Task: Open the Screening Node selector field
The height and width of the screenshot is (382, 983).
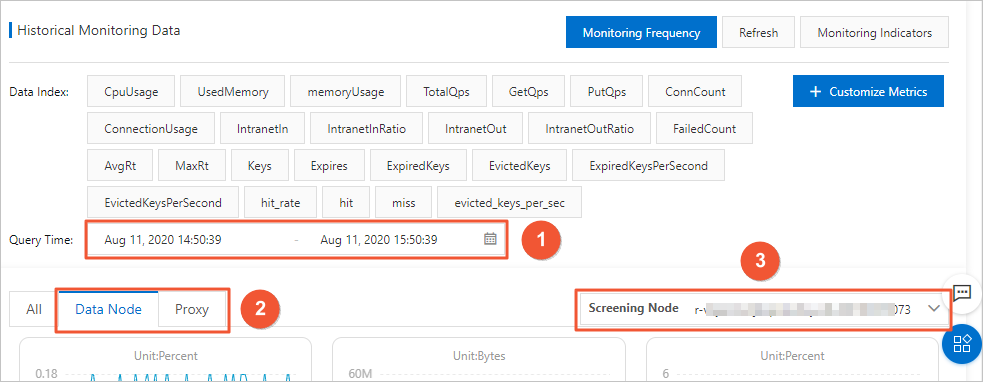Action: pos(763,309)
